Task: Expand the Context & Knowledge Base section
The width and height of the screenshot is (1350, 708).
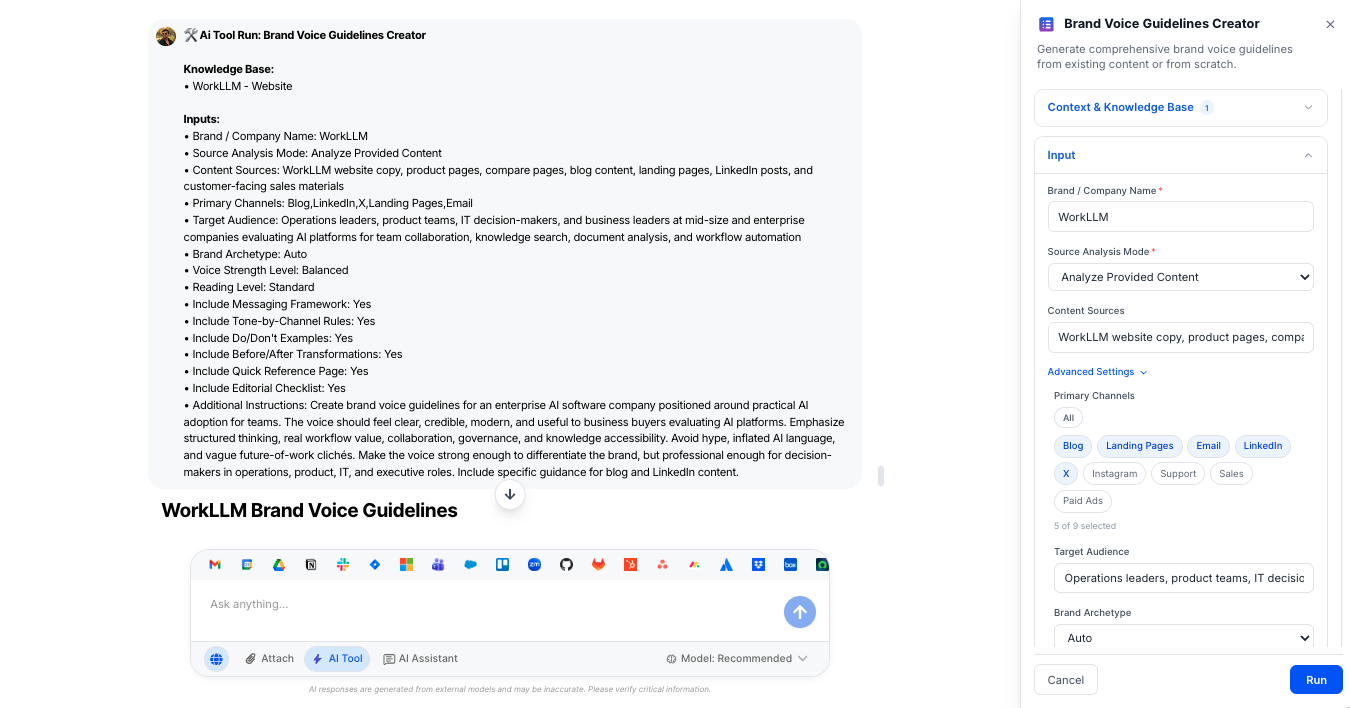Action: coord(1180,107)
